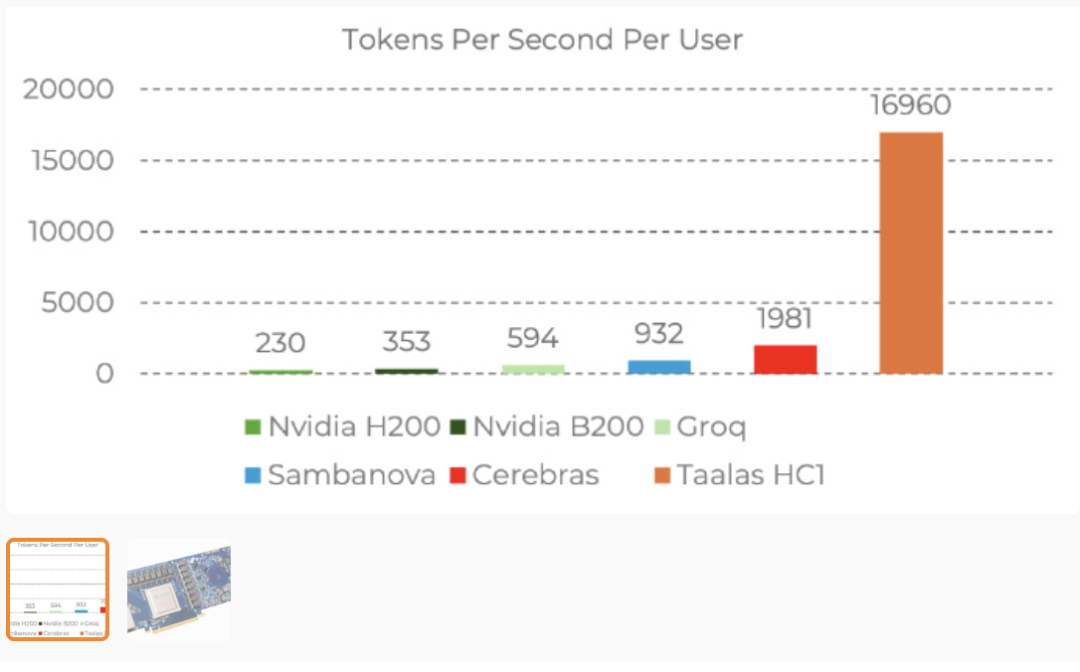Viewport: 1080px width, 672px height.
Task: Click the green Nvidia H200 legend swatch
Action: point(253,428)
